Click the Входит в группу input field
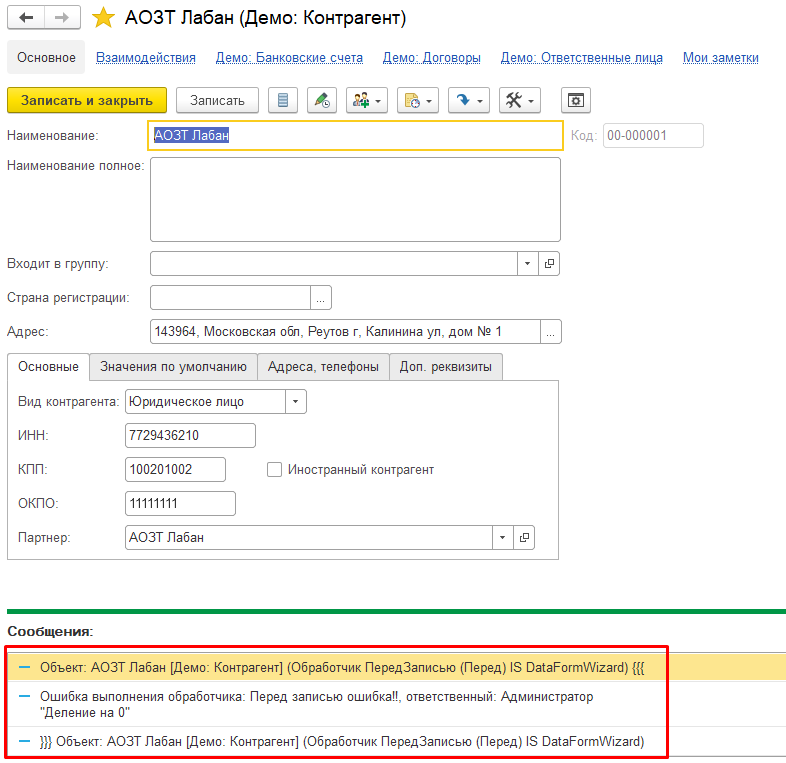The image size is (786, 763). (333, 263)
